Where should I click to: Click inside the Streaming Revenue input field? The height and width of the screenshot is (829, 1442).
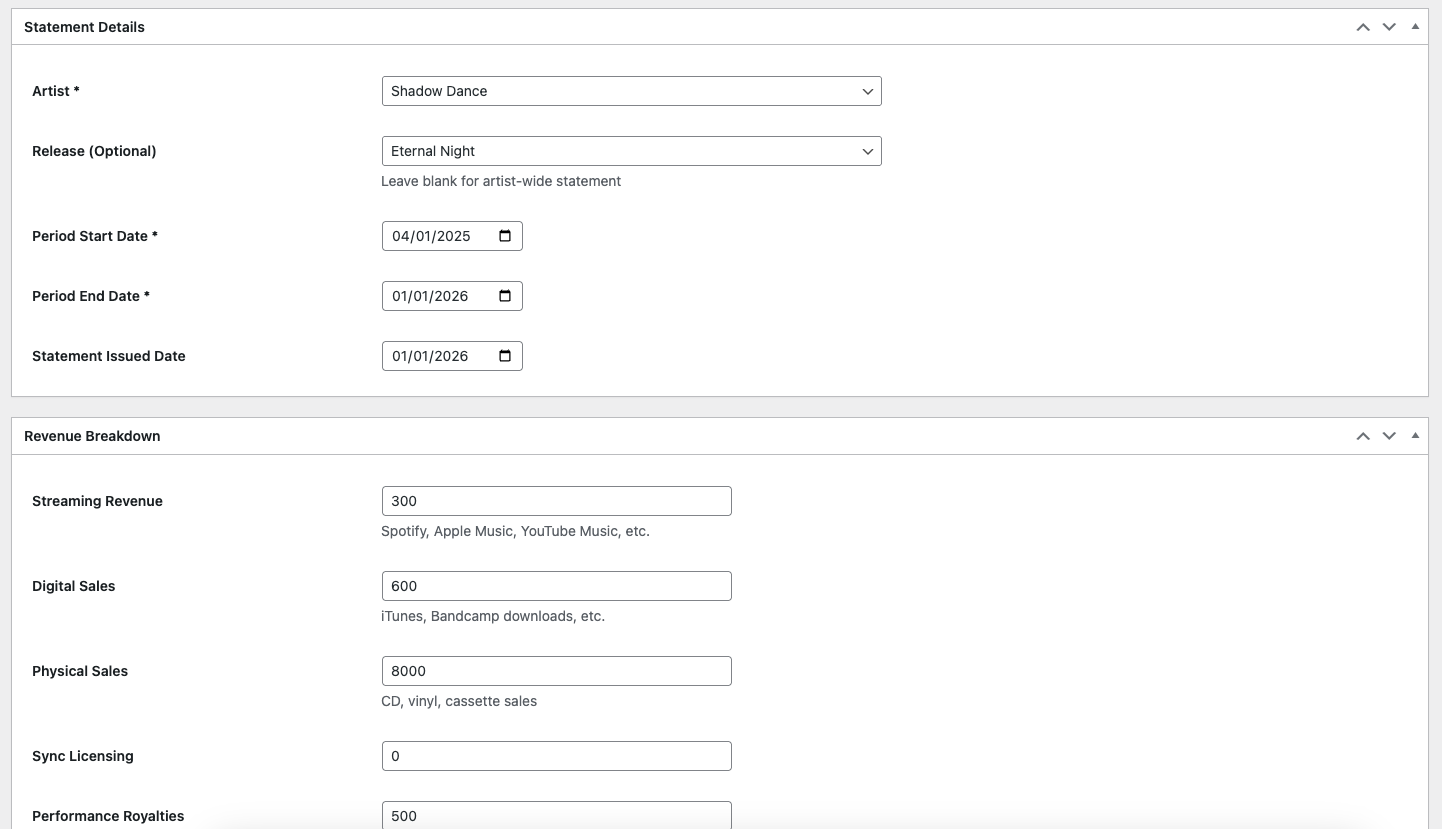pyautogui.click(x=556, y=501)
